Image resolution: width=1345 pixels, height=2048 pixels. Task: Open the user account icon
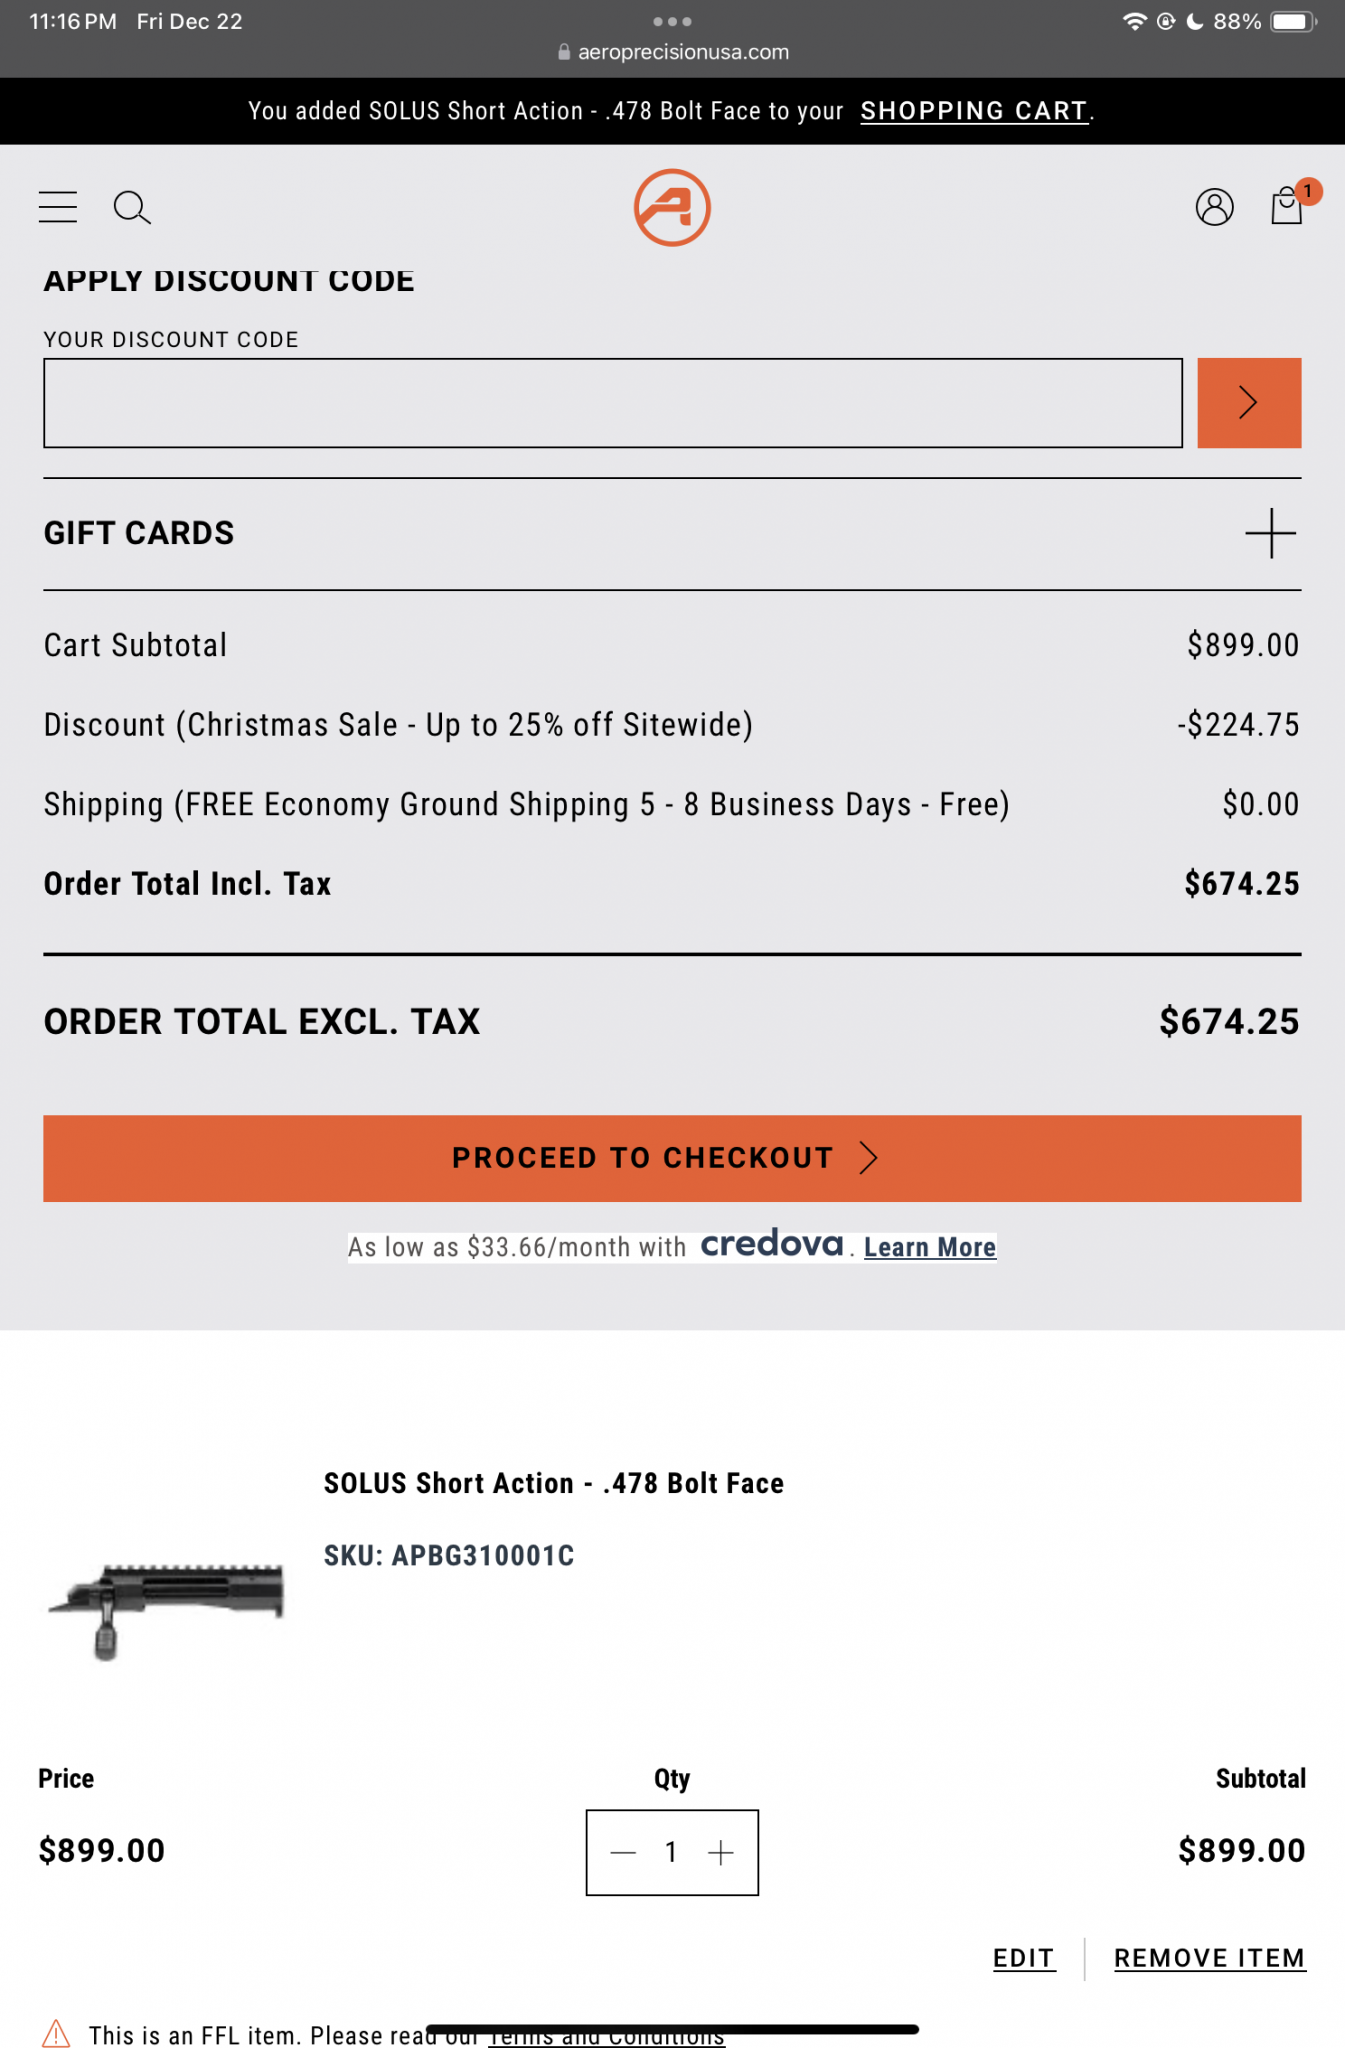tap(1214, 207)
